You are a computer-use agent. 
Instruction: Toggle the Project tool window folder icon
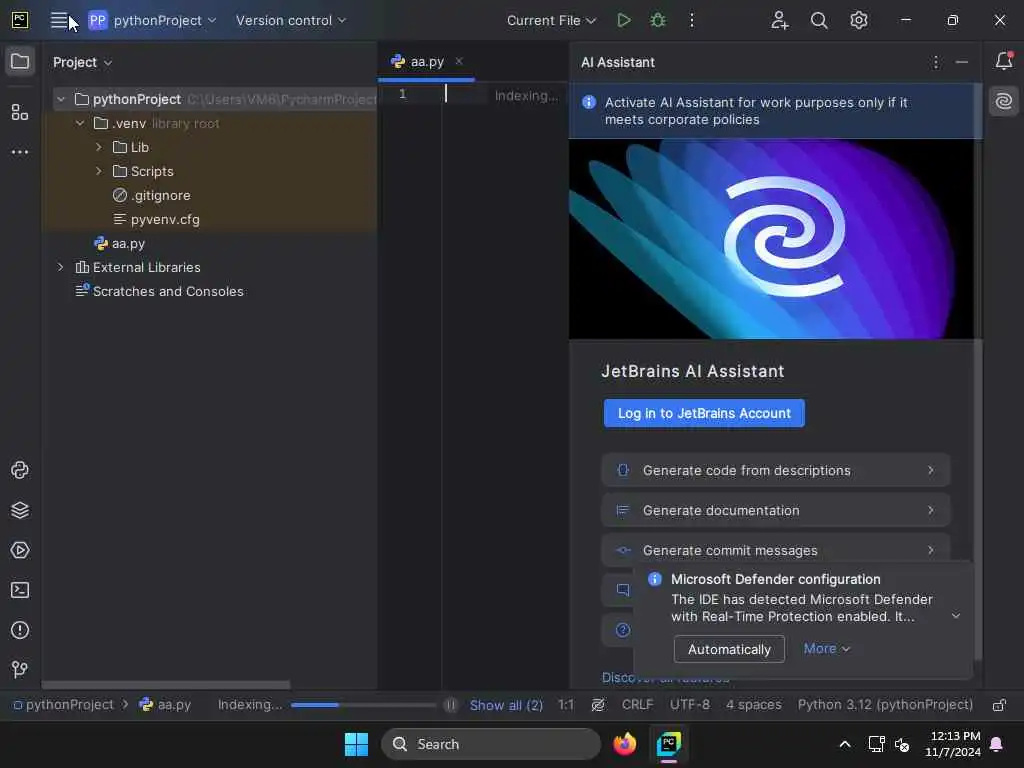click(20, 62)
